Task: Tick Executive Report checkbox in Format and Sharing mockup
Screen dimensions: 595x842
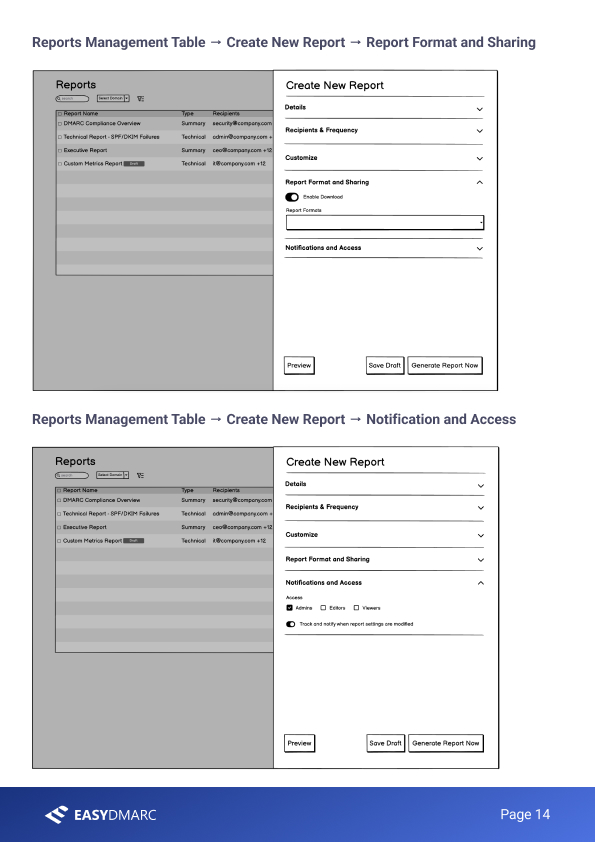Action: tap(60, 150)
